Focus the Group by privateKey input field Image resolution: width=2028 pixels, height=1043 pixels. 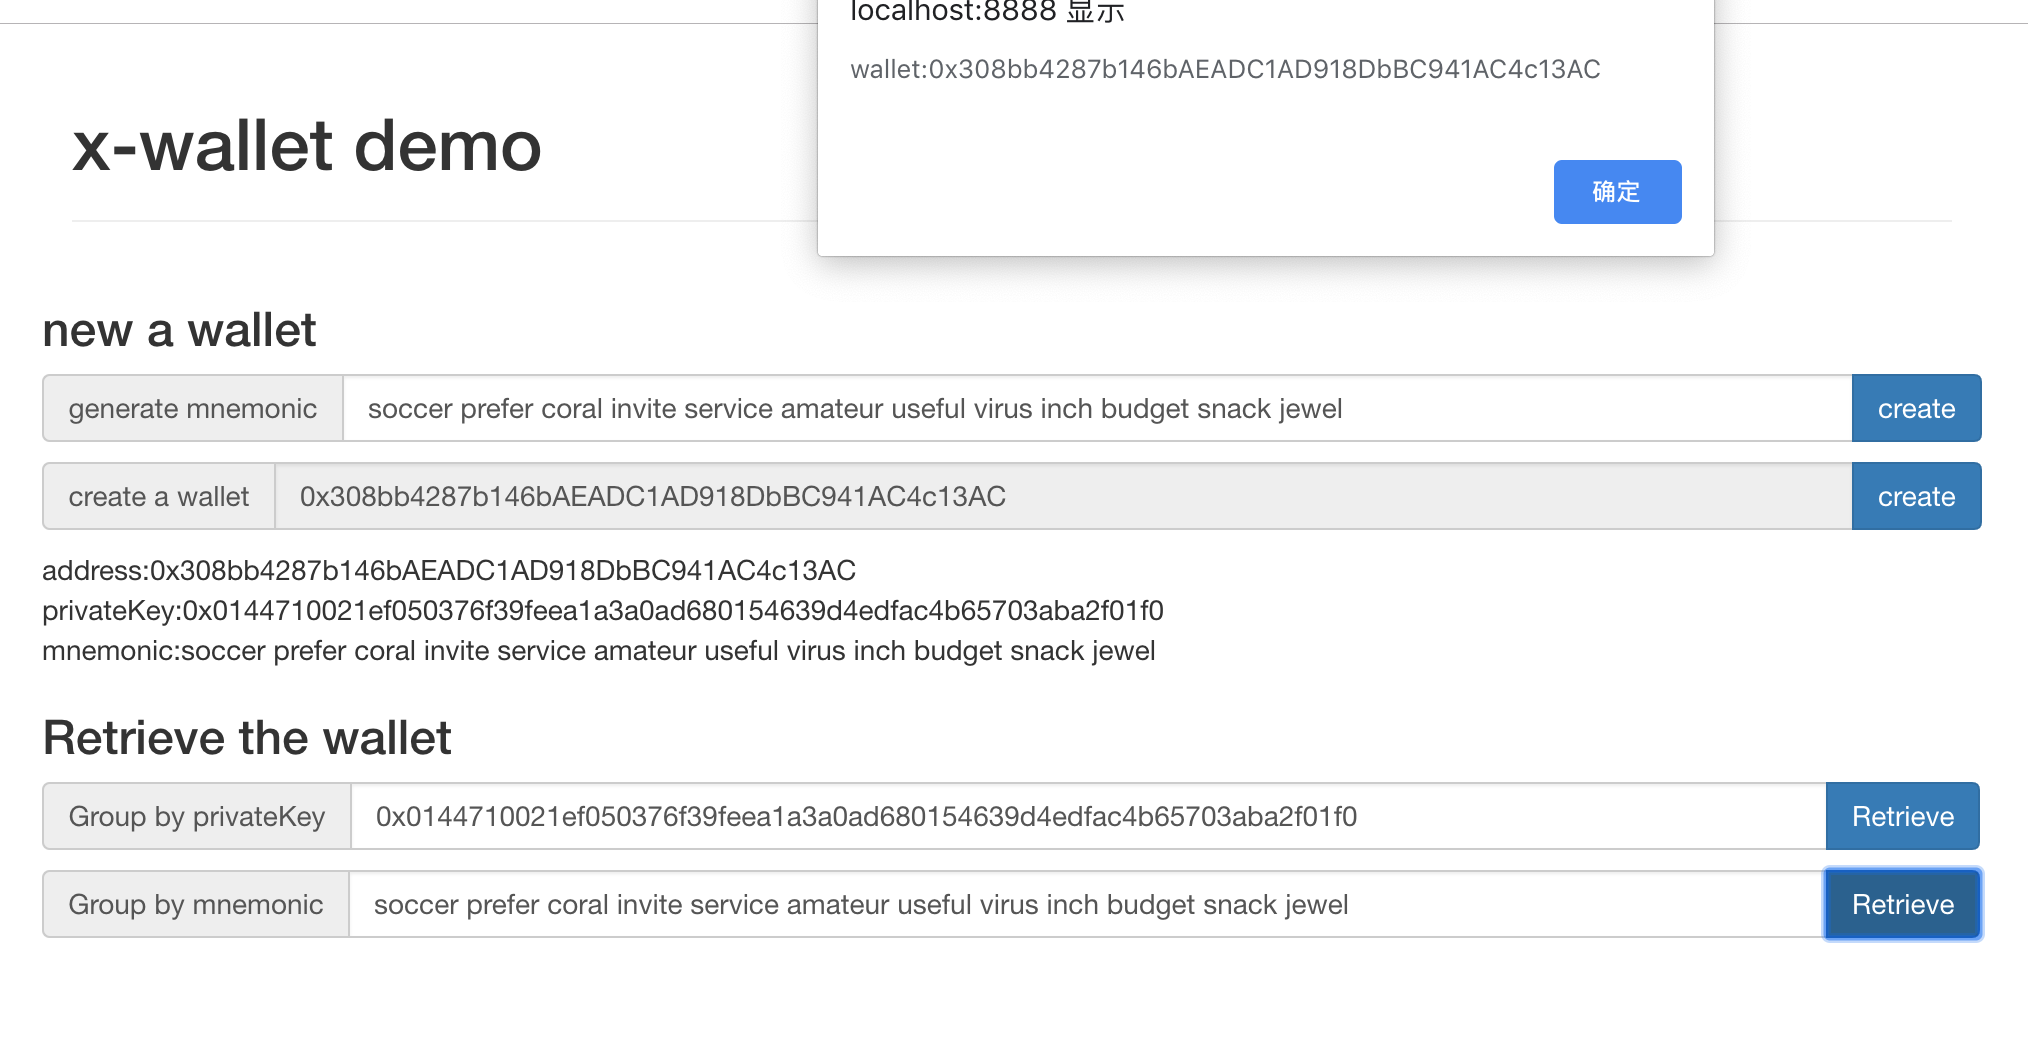(x=1087, y=817)
